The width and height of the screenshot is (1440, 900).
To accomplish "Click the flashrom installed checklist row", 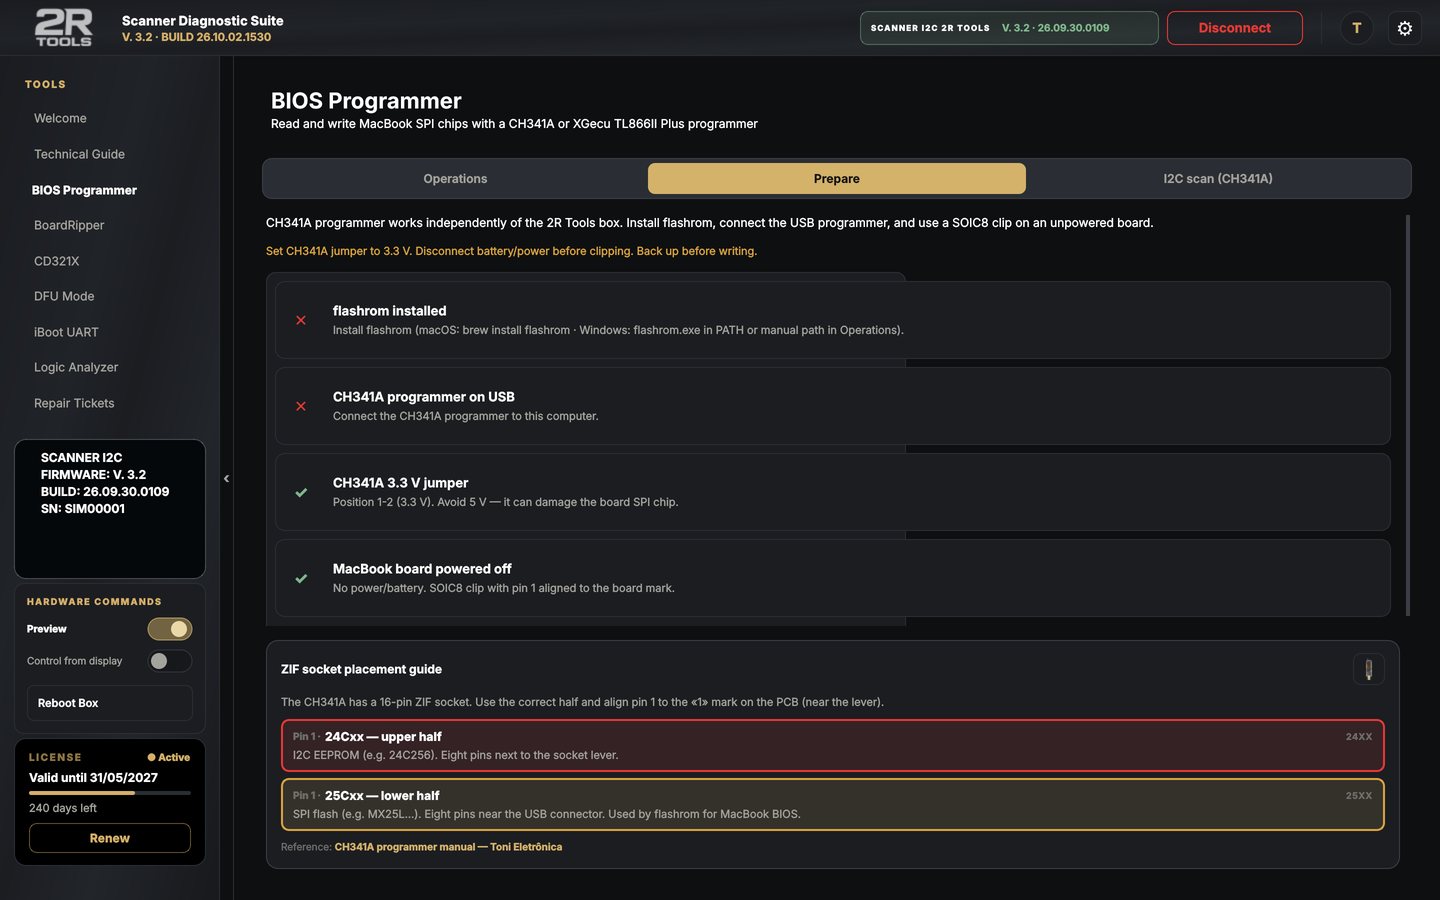I will tap(833, 320).
